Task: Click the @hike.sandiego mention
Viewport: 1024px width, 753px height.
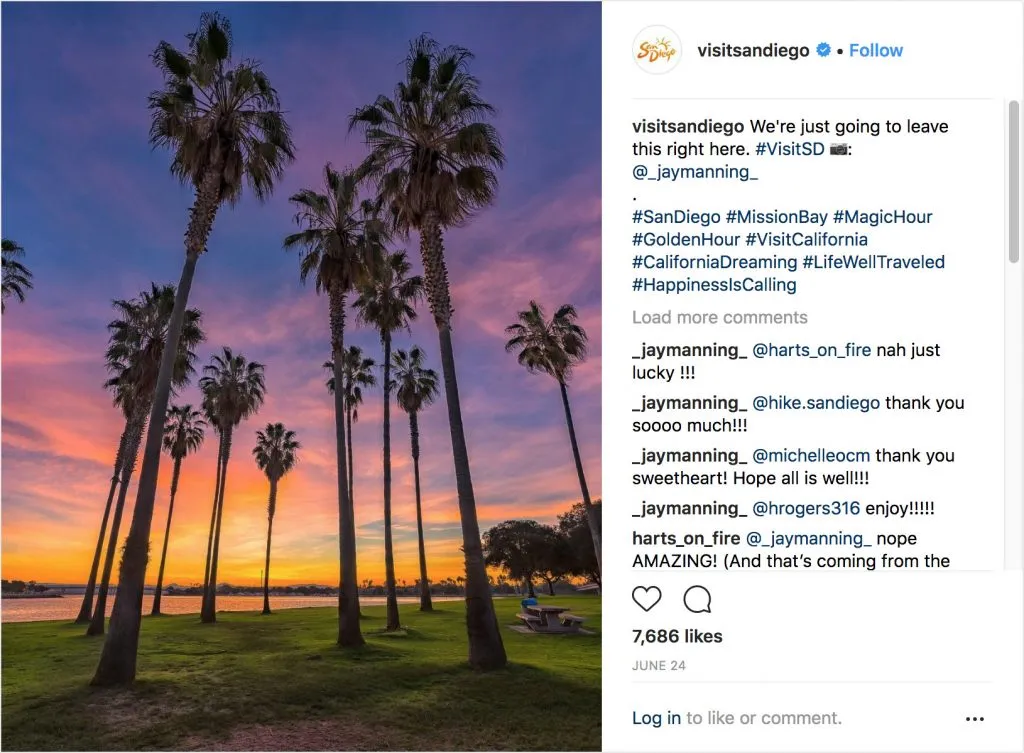Action: tap(816, 403)
